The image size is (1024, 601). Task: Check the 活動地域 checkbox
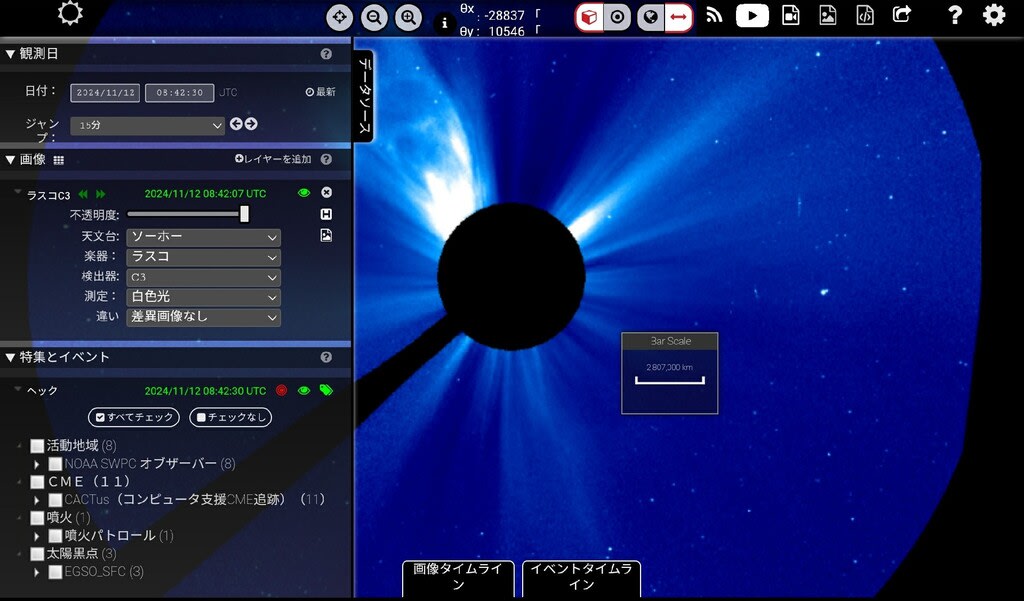pyautogui.click(x=37, y=446)
